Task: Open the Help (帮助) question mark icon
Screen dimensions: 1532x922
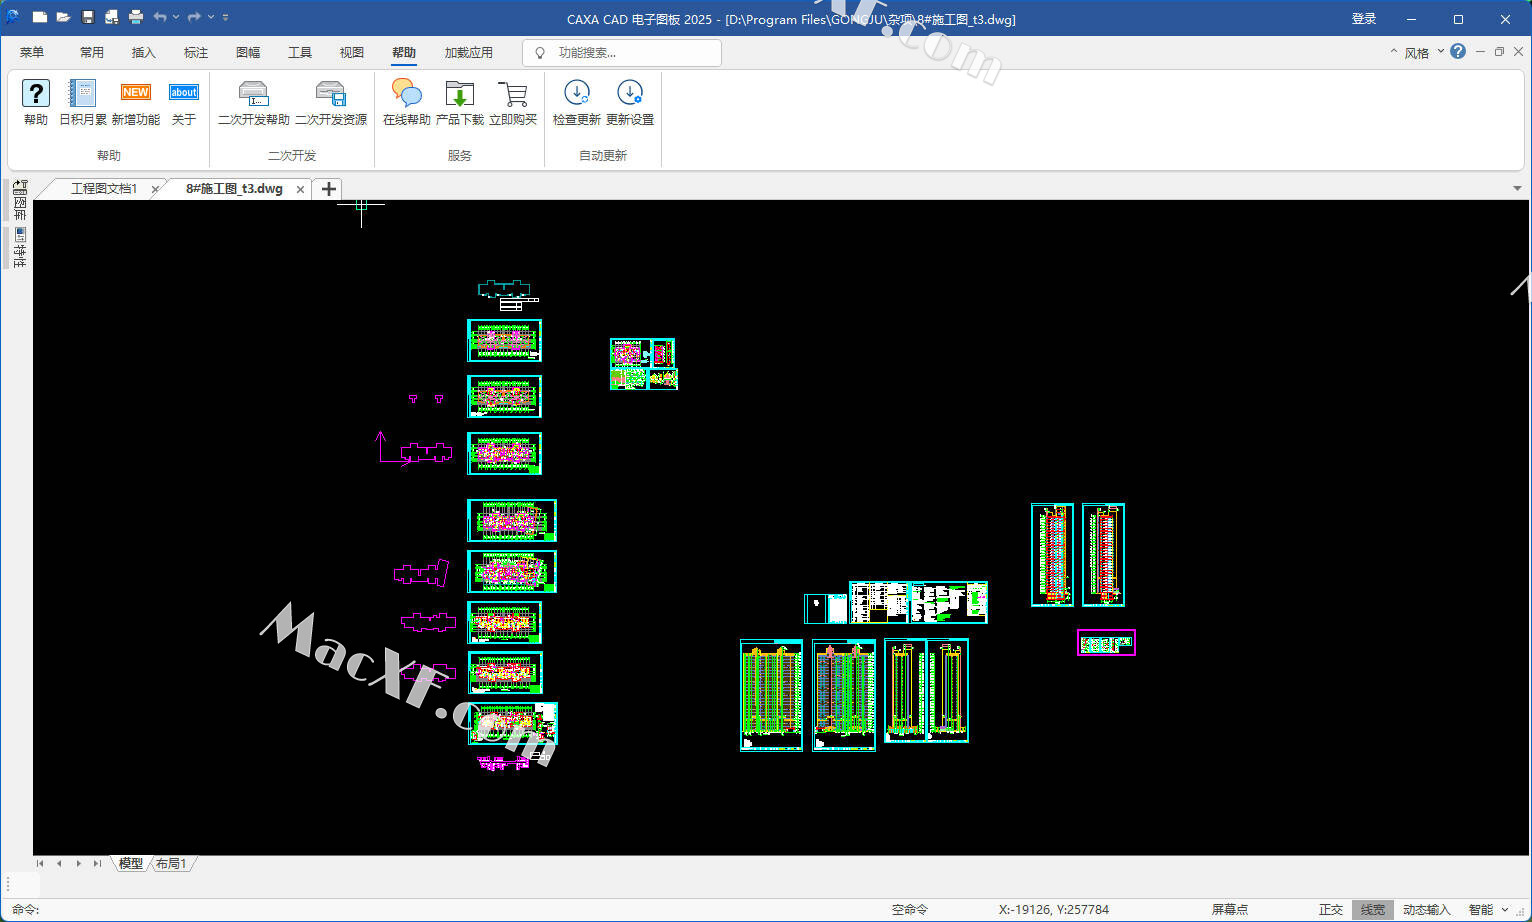Action: pos(35,94)
